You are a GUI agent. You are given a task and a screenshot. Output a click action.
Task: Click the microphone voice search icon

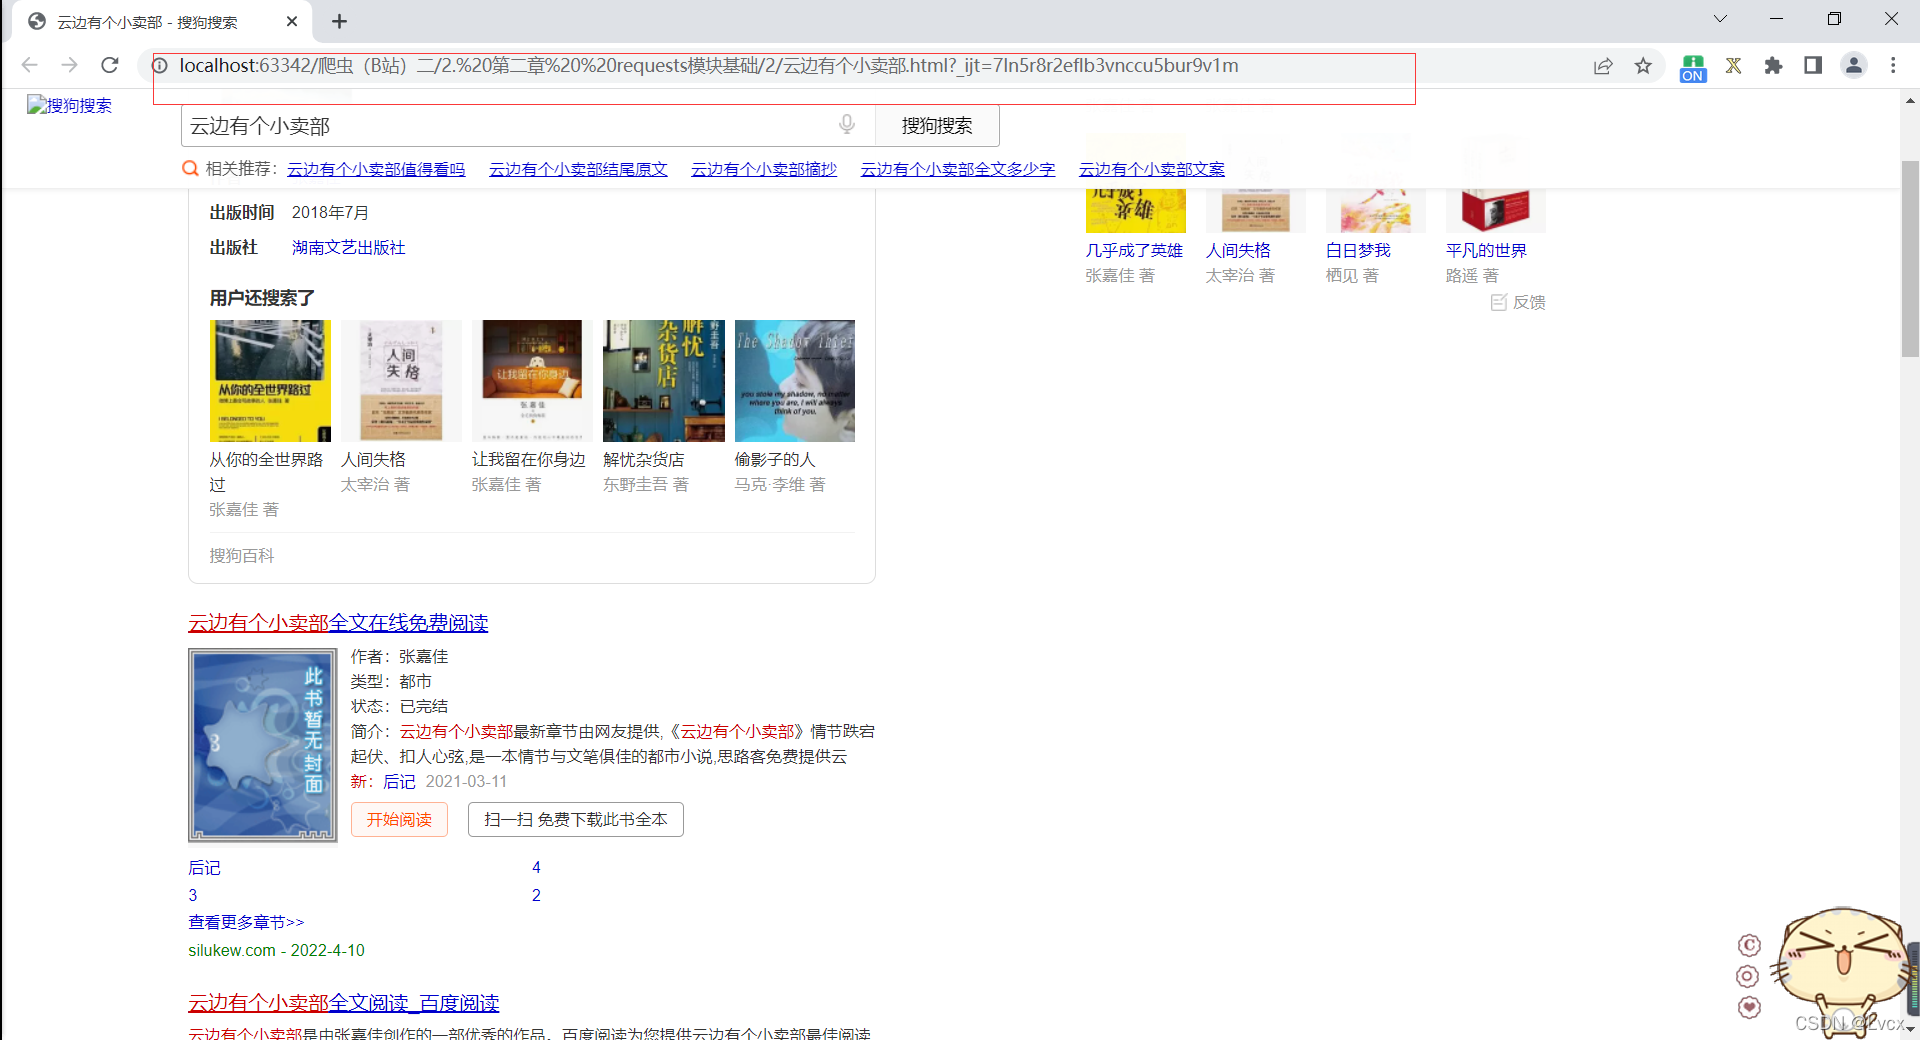point(847,124)
